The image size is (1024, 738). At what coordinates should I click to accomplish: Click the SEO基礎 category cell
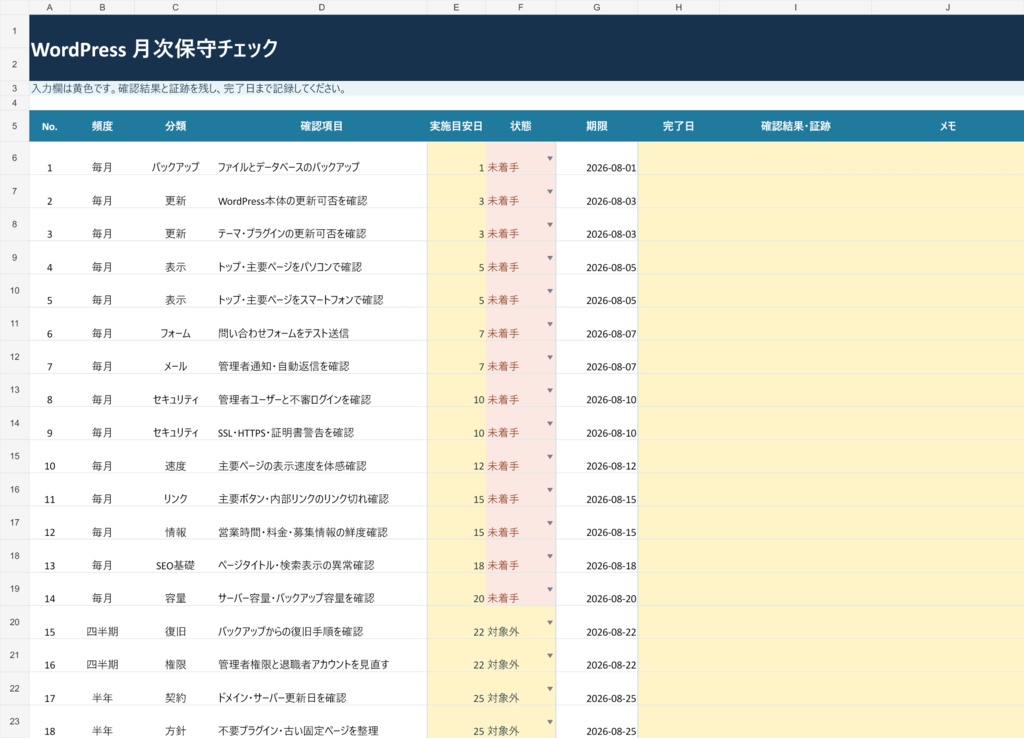coord(176,556)
